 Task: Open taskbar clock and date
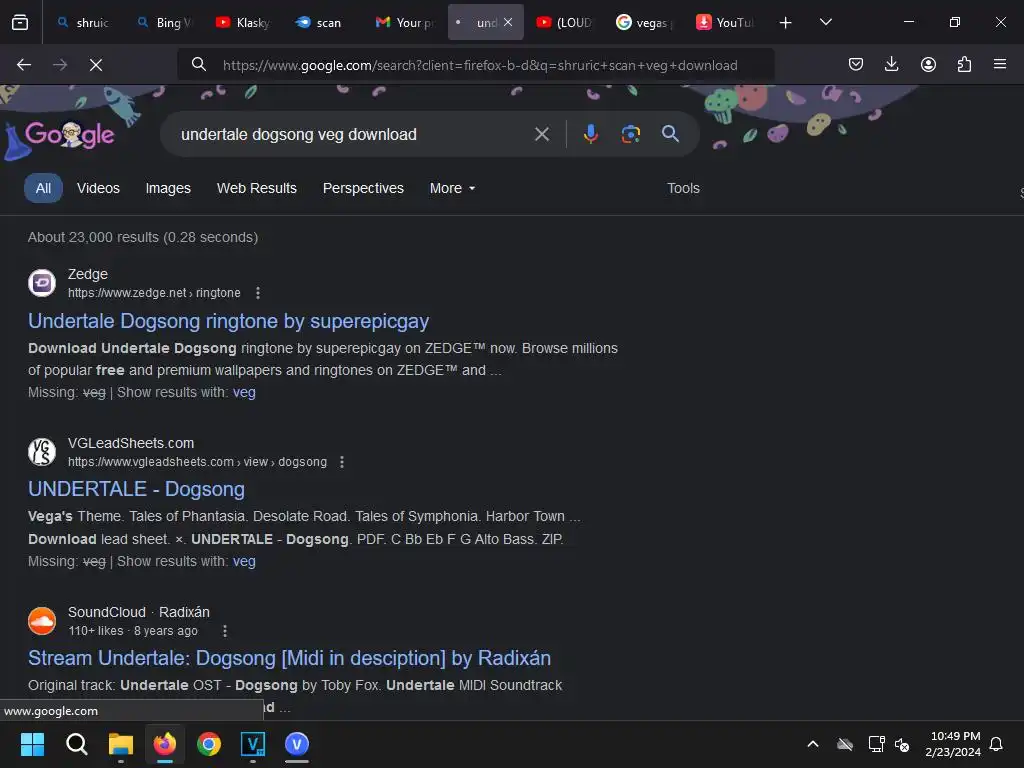click(953, 744)
